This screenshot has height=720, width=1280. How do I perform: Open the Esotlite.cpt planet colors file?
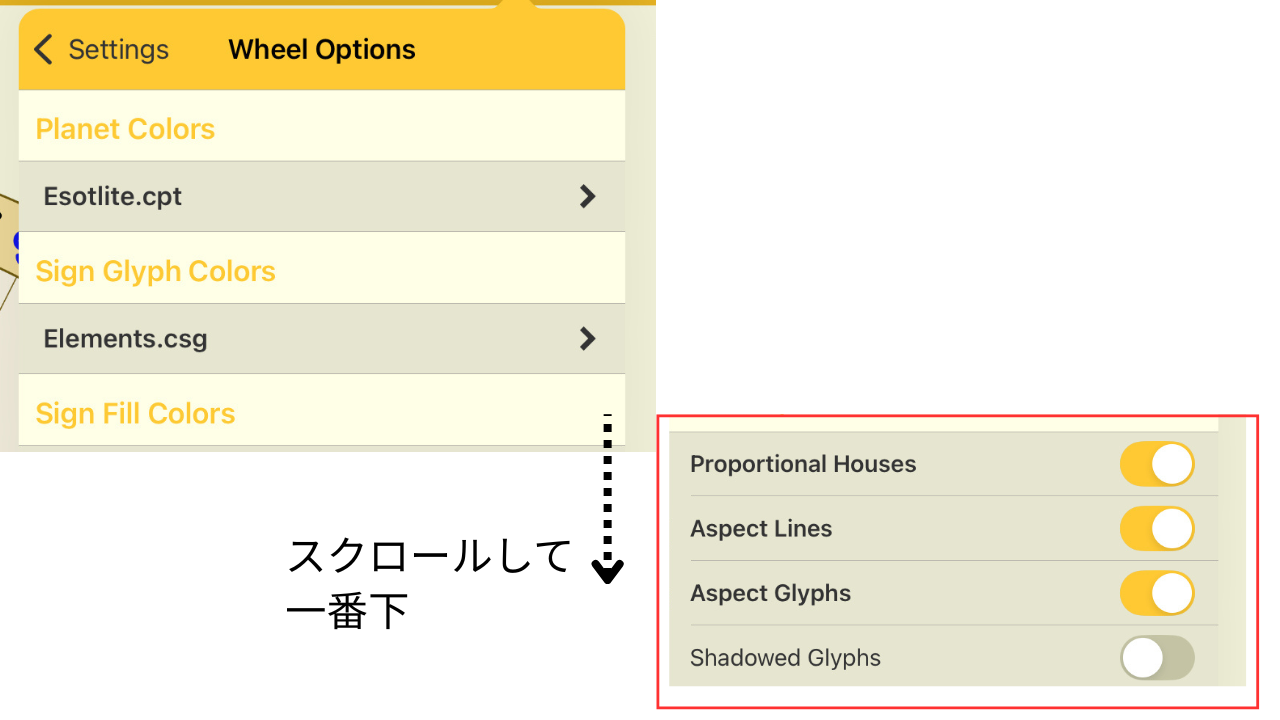pos(113,196)
